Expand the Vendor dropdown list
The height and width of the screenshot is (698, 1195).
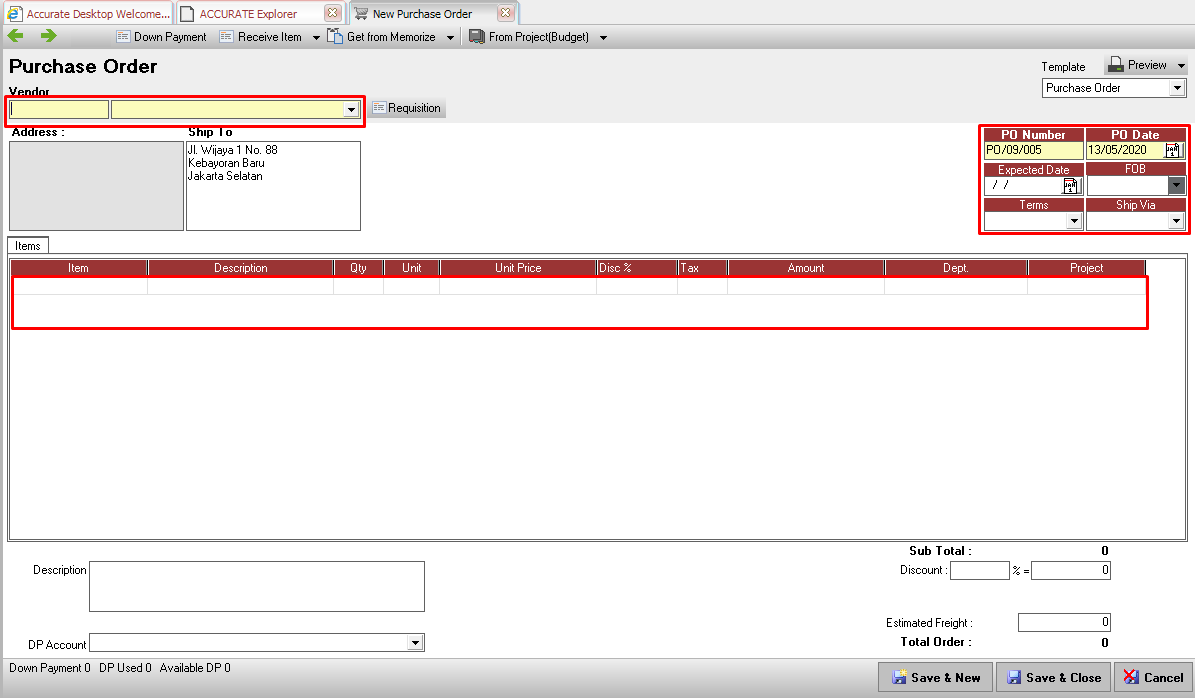[x=351, y=109]
